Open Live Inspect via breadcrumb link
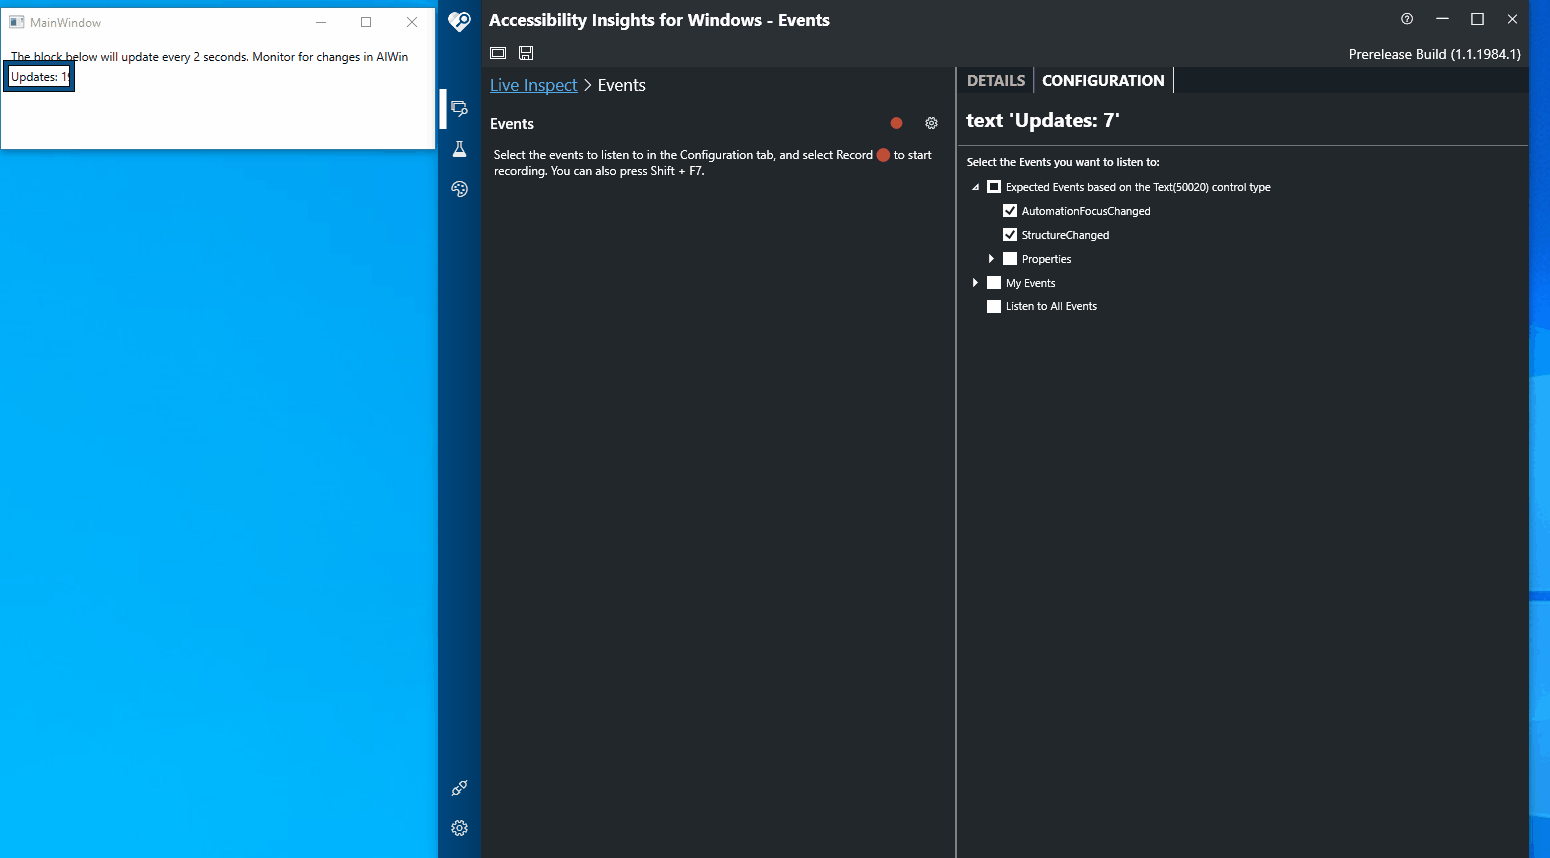The height and width of the screenshot is (858, 1550). tap(533, 85)
